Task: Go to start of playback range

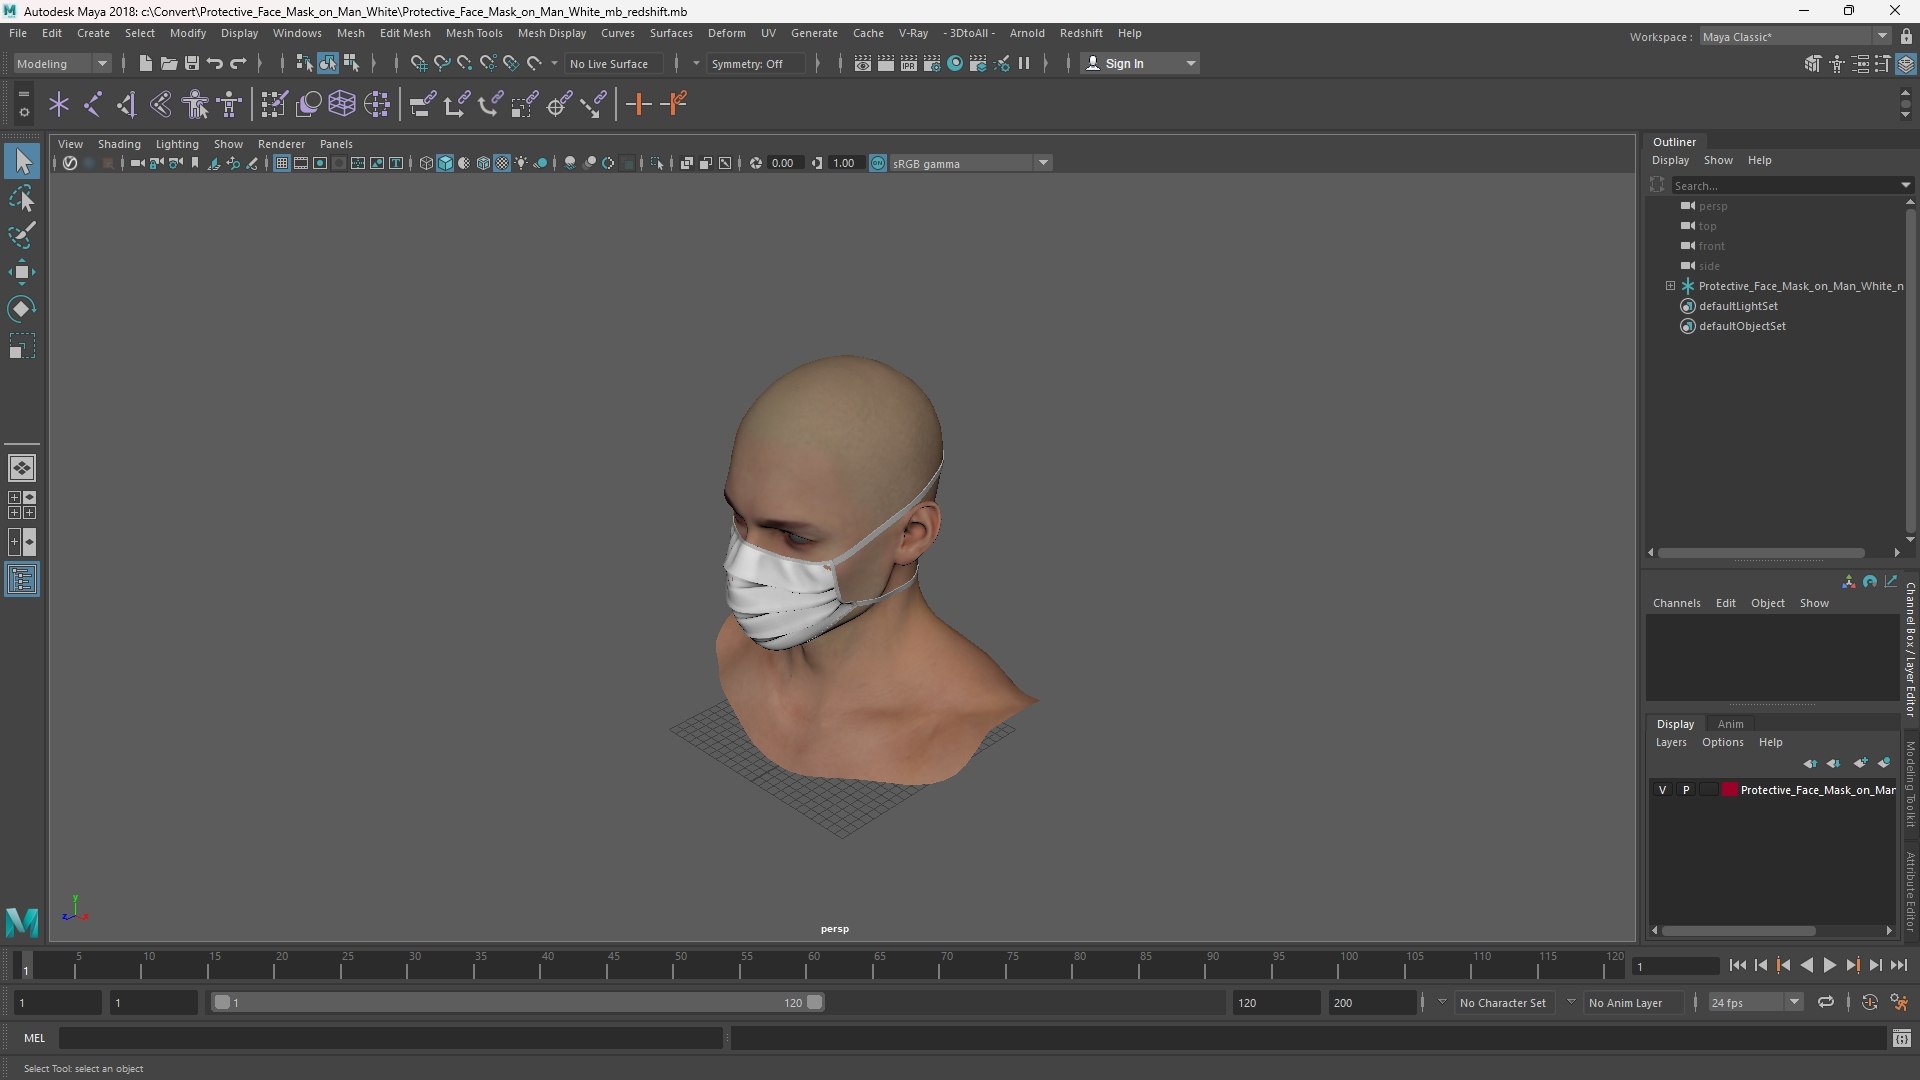Action: [x=1737, y=965]
